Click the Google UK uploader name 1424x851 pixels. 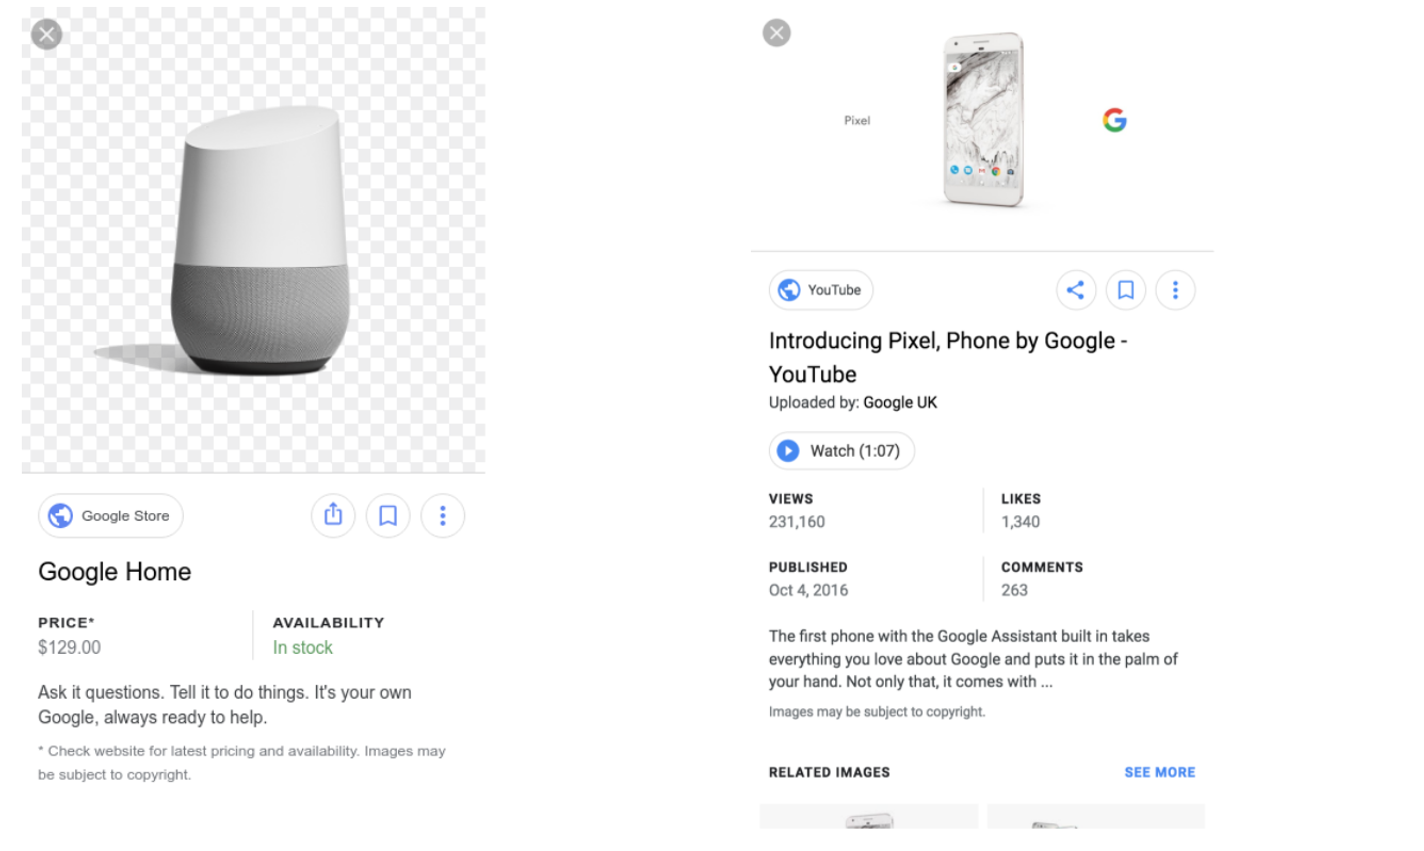point(900,402)
